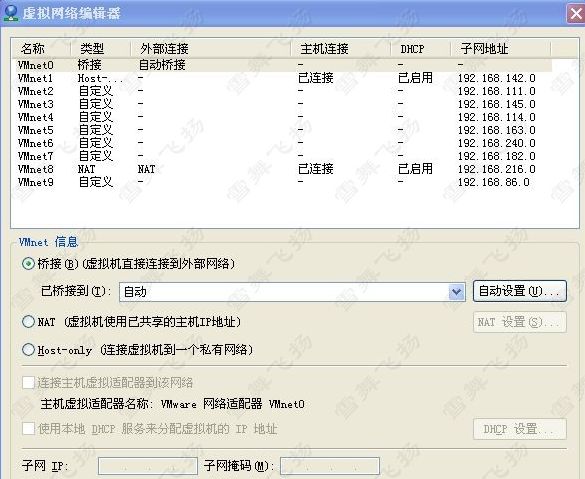
Task: Select the VMnet2 row
Action: (282, 91)
